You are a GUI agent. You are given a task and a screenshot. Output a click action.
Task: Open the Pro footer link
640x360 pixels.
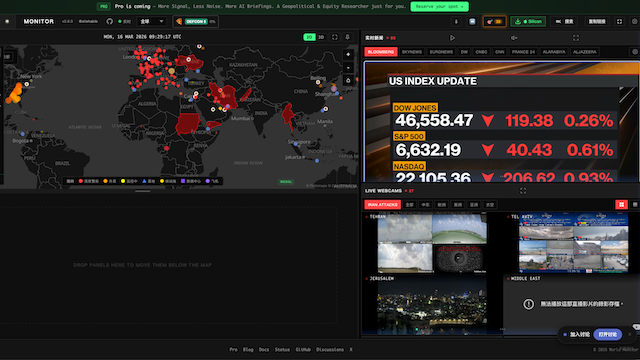coord(233,350)
